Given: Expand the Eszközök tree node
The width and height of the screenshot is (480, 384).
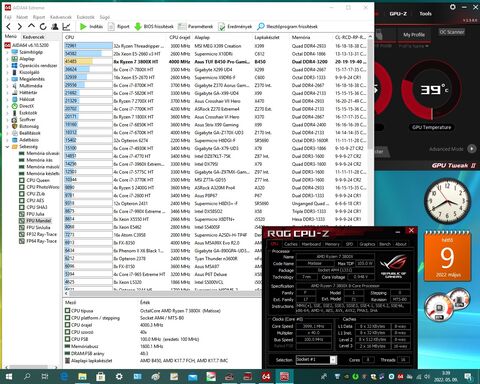Looking at the screenshot, I should [x=8, y=113].
